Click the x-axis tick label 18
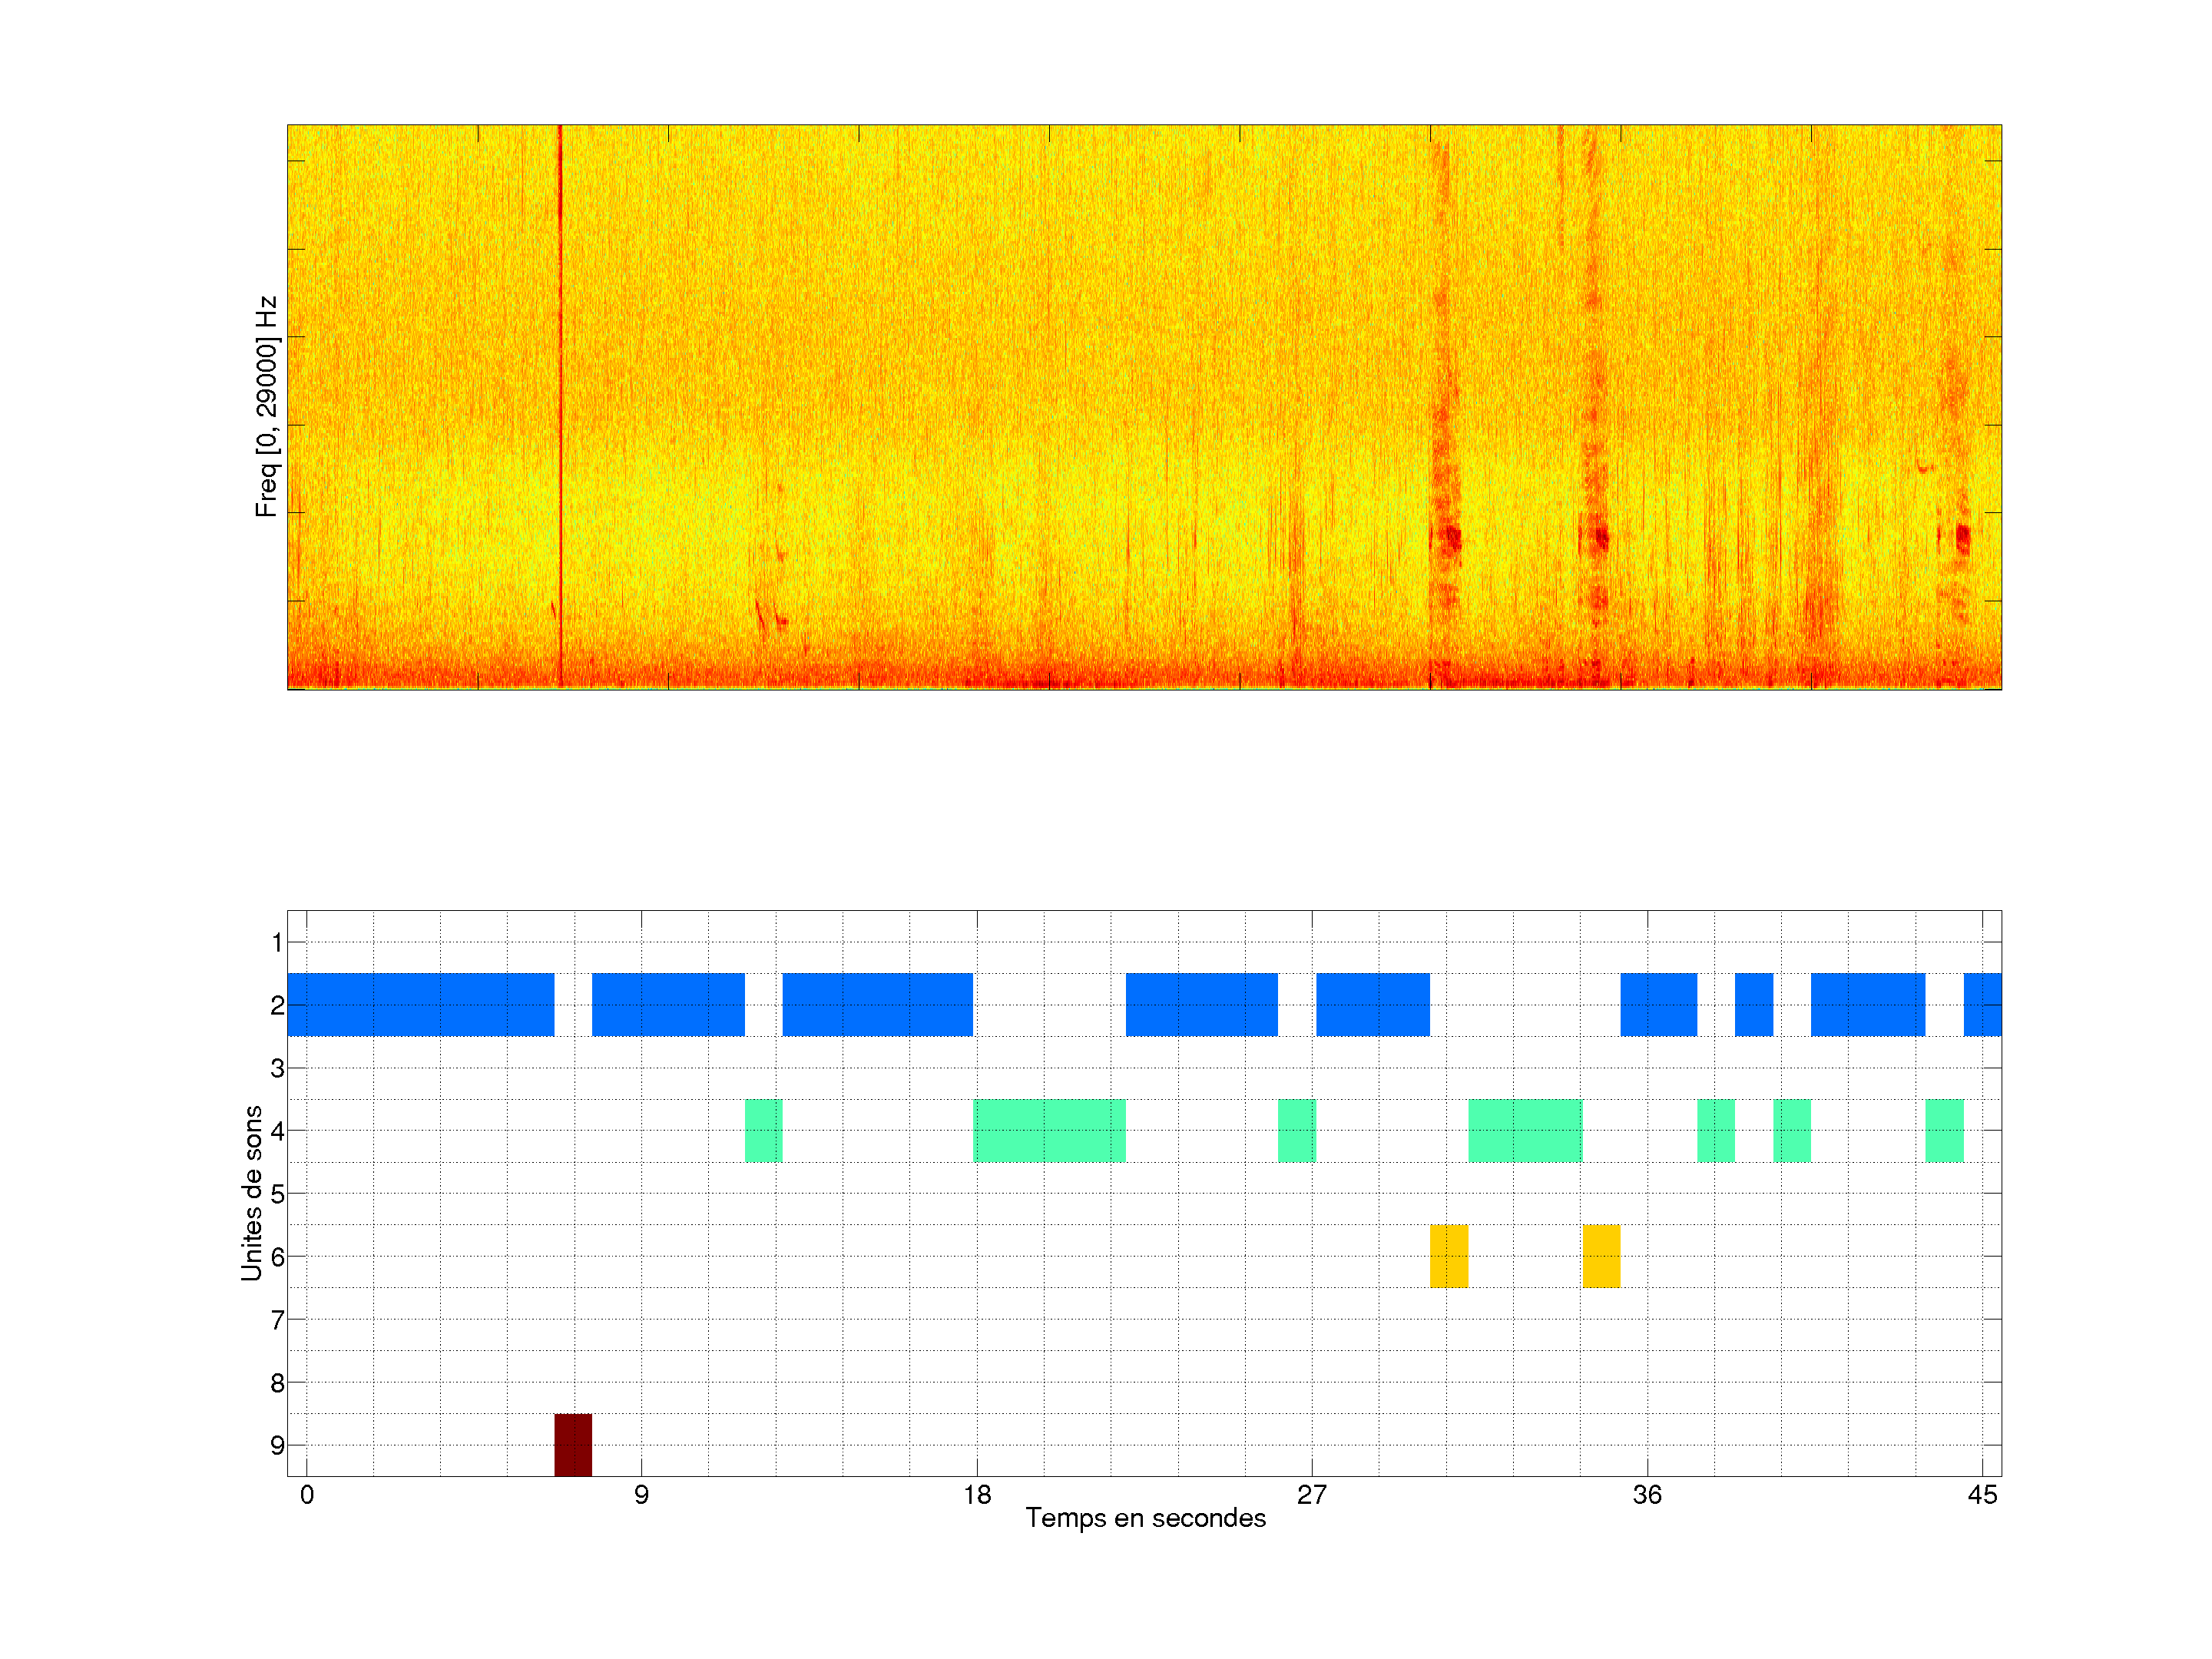Viewport: 2212px width, 1659px height. [x=977, y=1495]
